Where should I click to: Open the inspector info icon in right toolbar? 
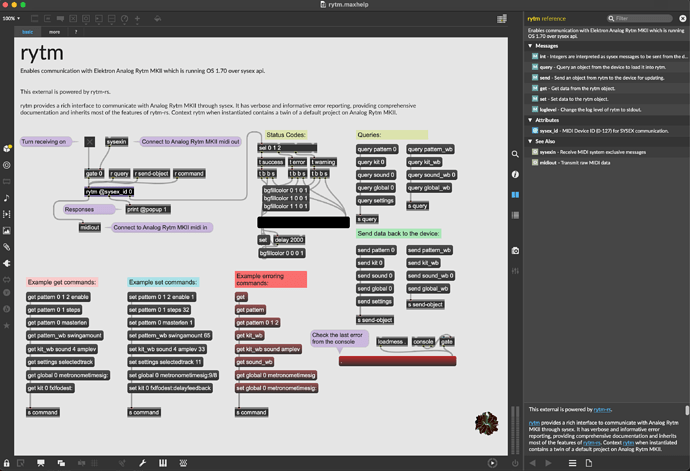pyautogui.click(x=515, y=174)
